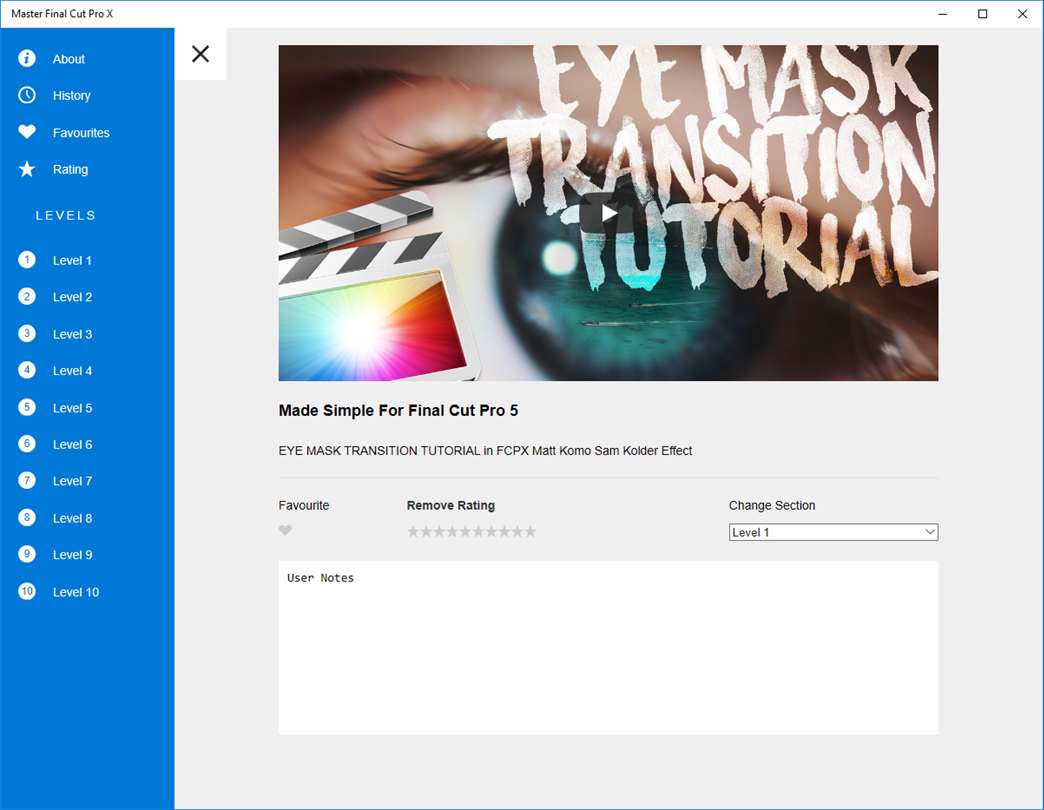Click the video title Made Simple For Final Cut Pro 5
The width and height of the screenshot is (1044, 810).
coord(398,411)
